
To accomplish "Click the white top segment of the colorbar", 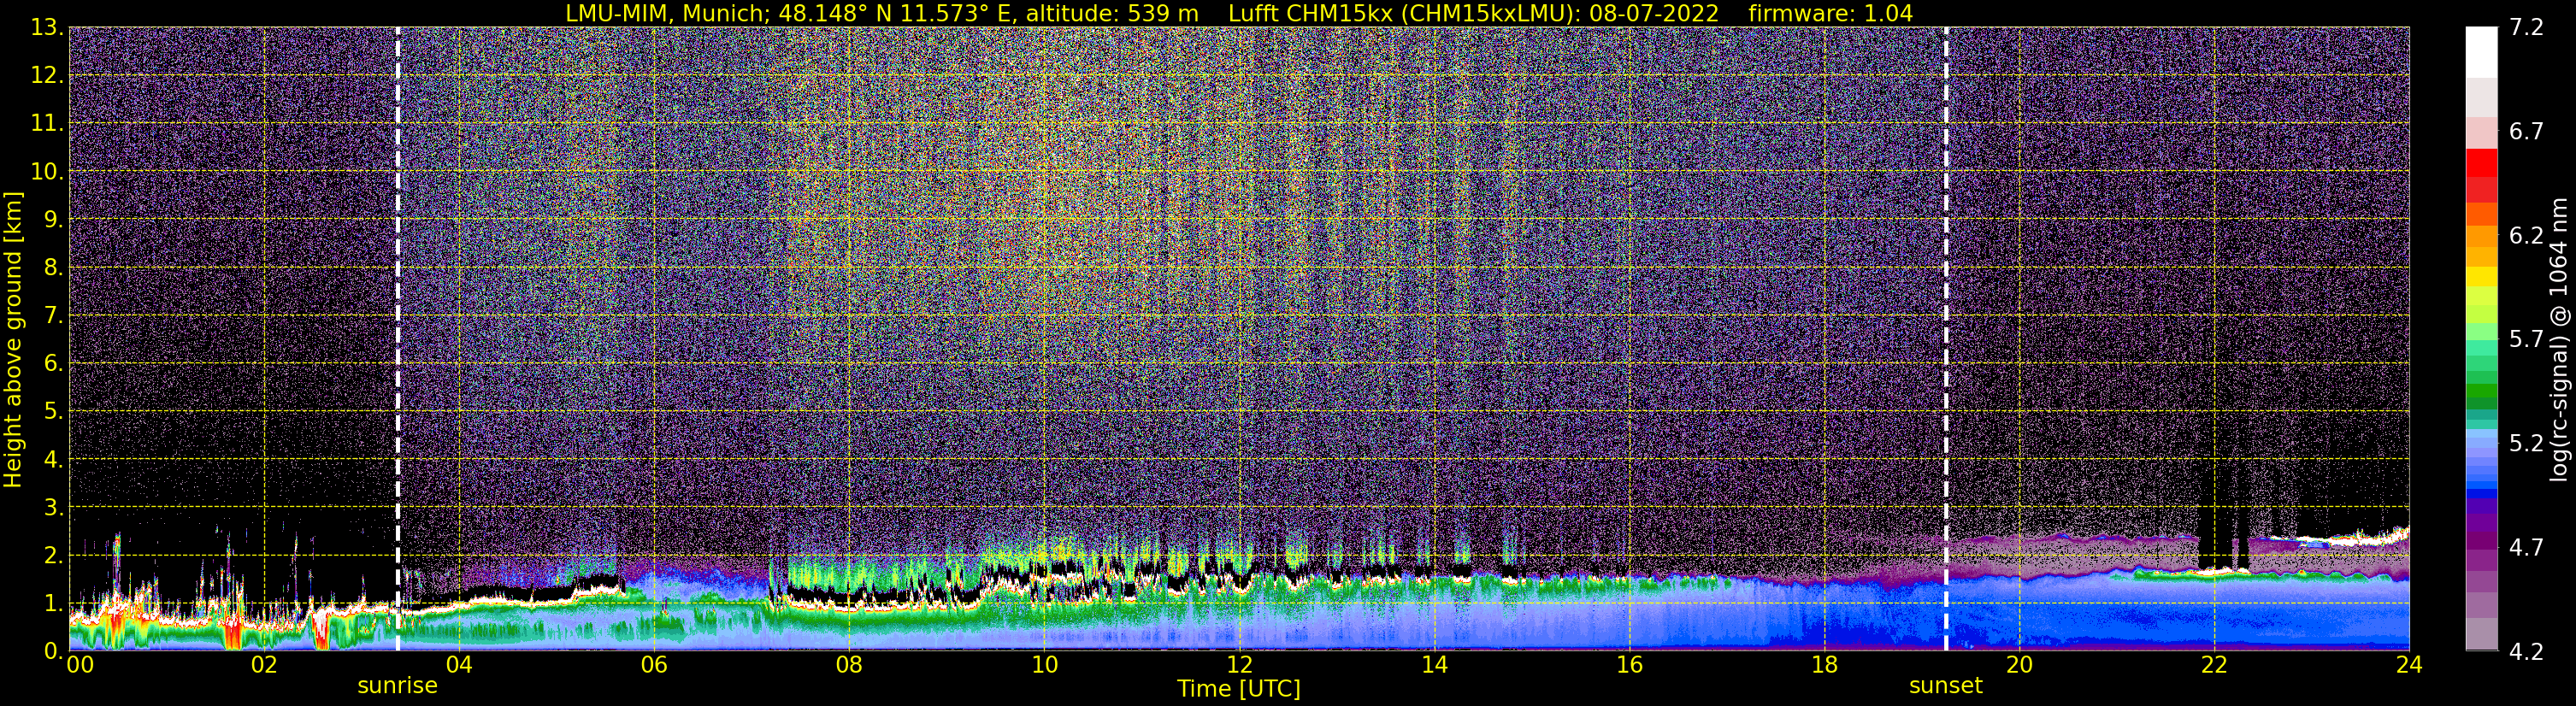I will [x=2481, y=52].
